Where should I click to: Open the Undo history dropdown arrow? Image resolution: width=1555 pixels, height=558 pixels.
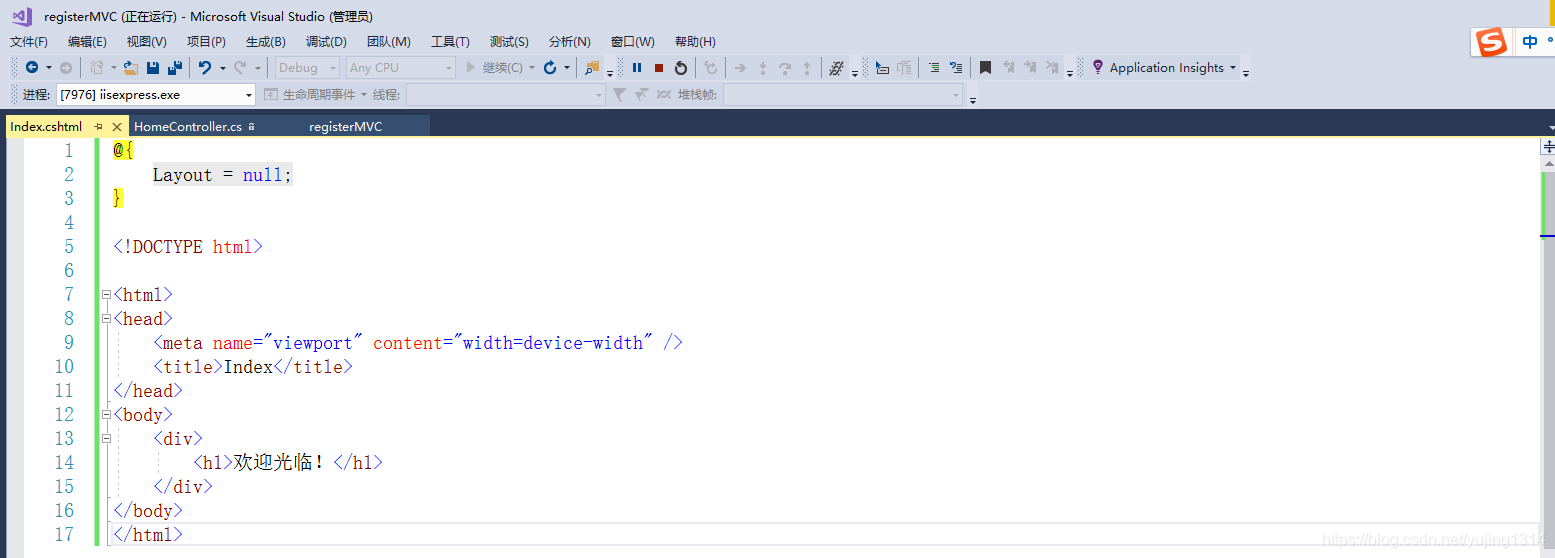(222, 68)
